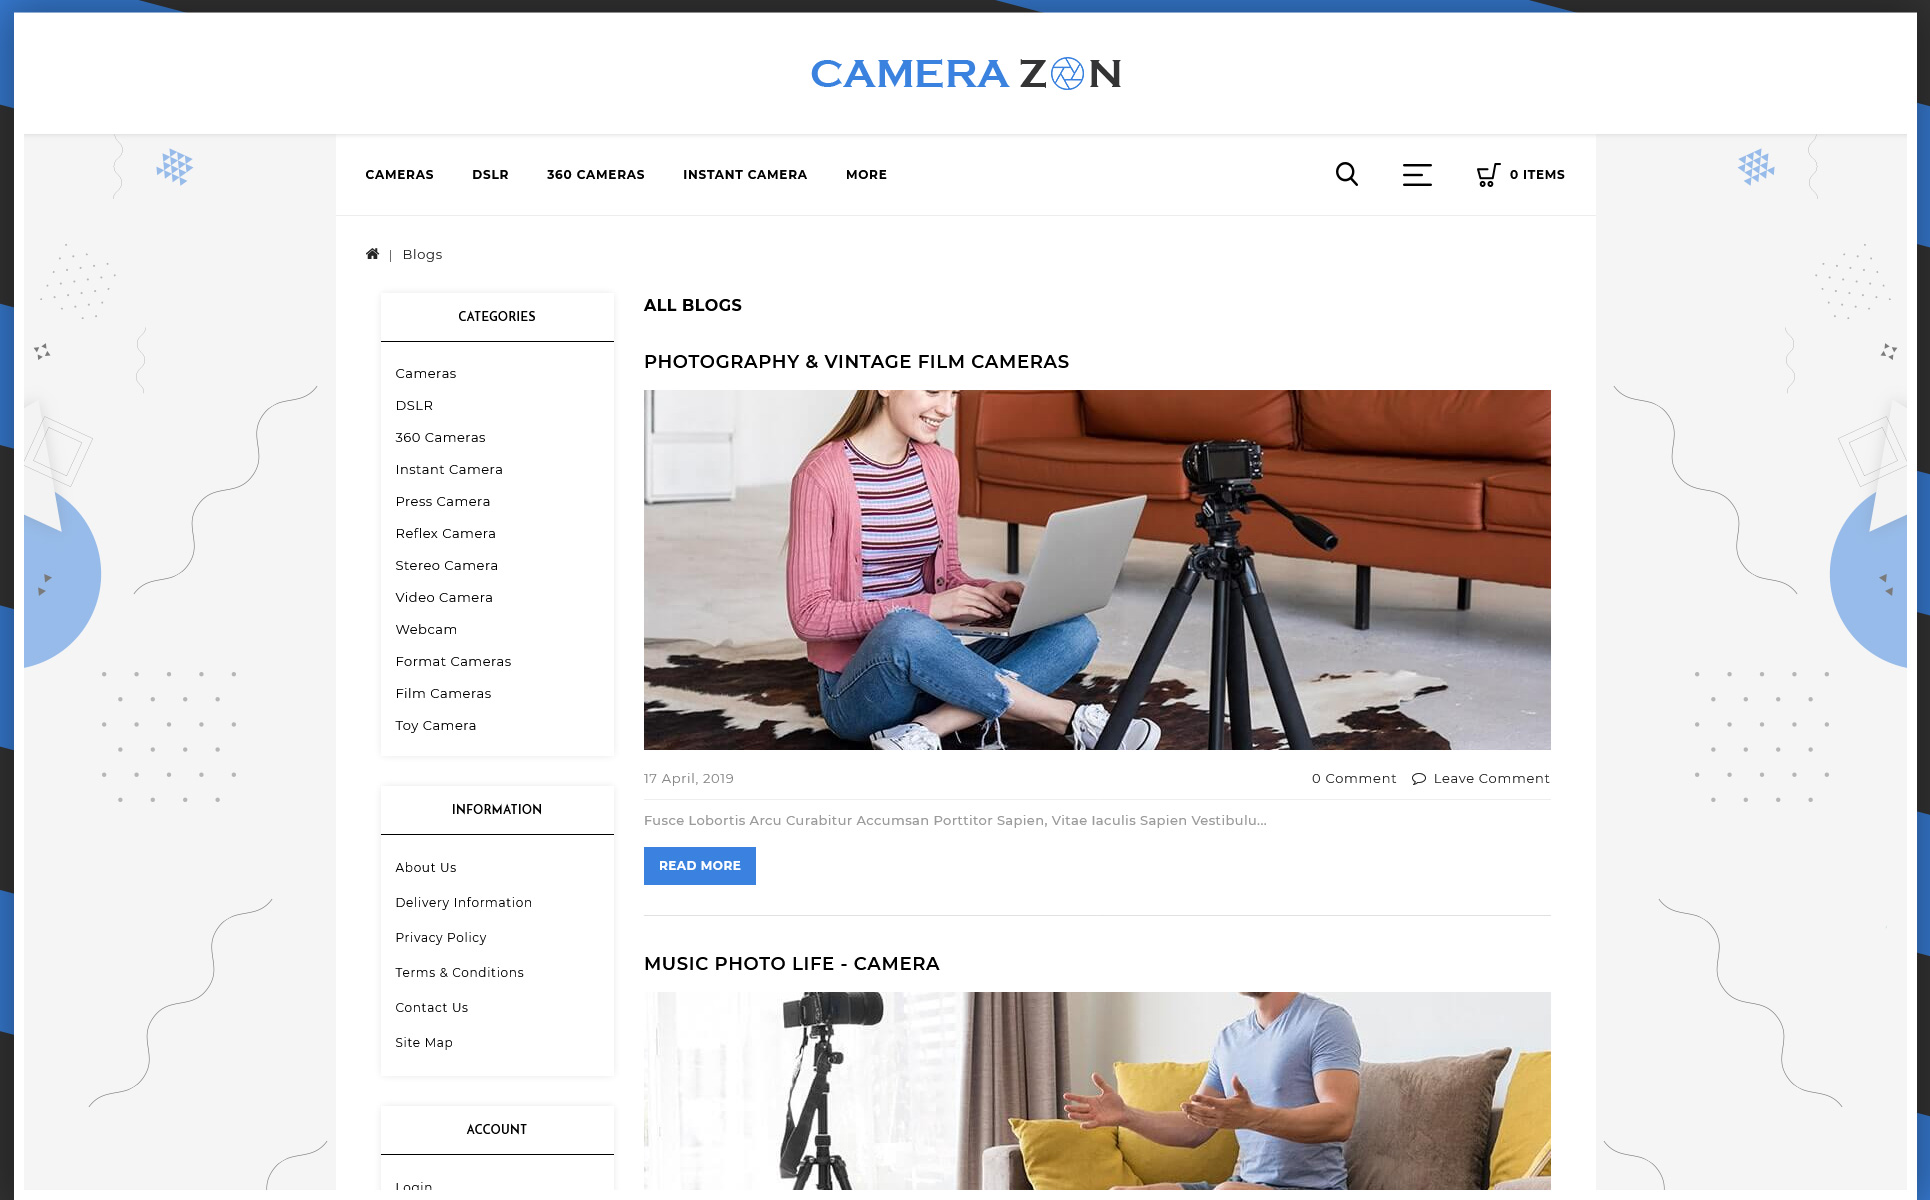The width and height of the screenshot is (1930, 1200).
Task: Click the 17 April, 2019 date
Action: (689, 779)
